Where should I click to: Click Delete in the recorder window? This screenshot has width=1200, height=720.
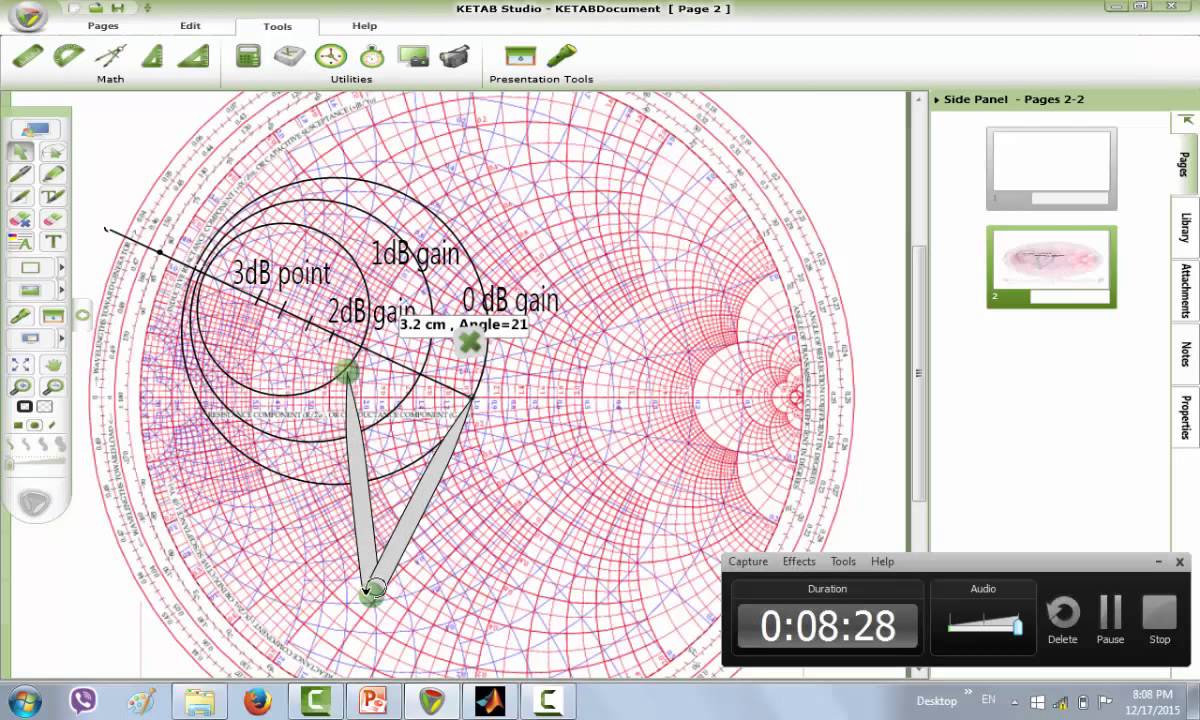(1062, 619)
